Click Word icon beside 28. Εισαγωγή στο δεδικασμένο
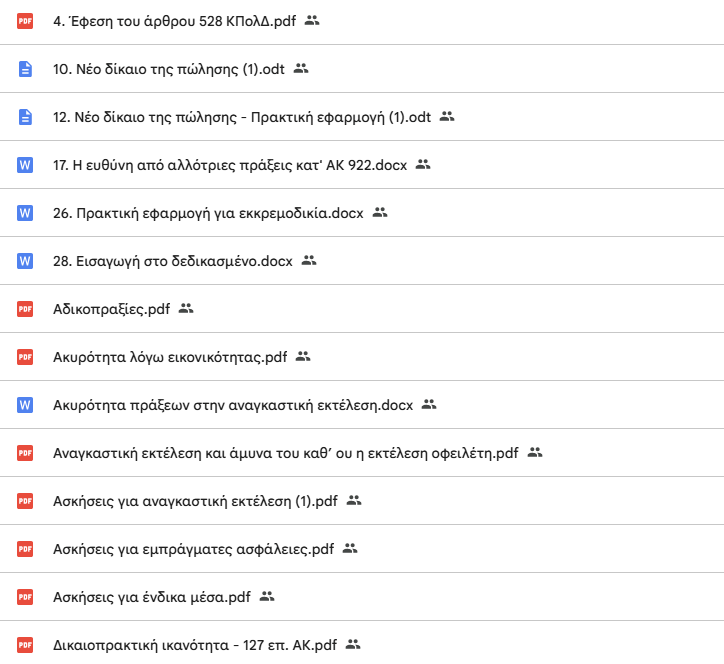Viewport: 724px width, 664px height. click(26, 261)
